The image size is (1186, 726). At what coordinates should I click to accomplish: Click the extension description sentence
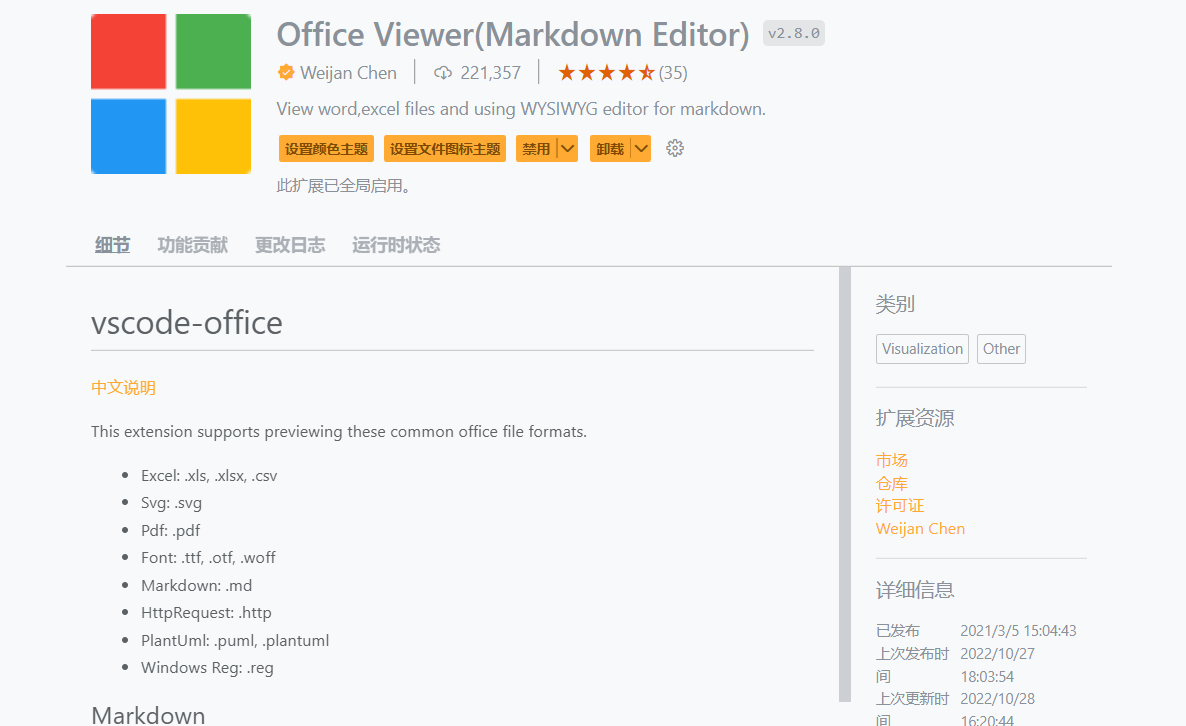pyautogui.click(x=521, y=109)
